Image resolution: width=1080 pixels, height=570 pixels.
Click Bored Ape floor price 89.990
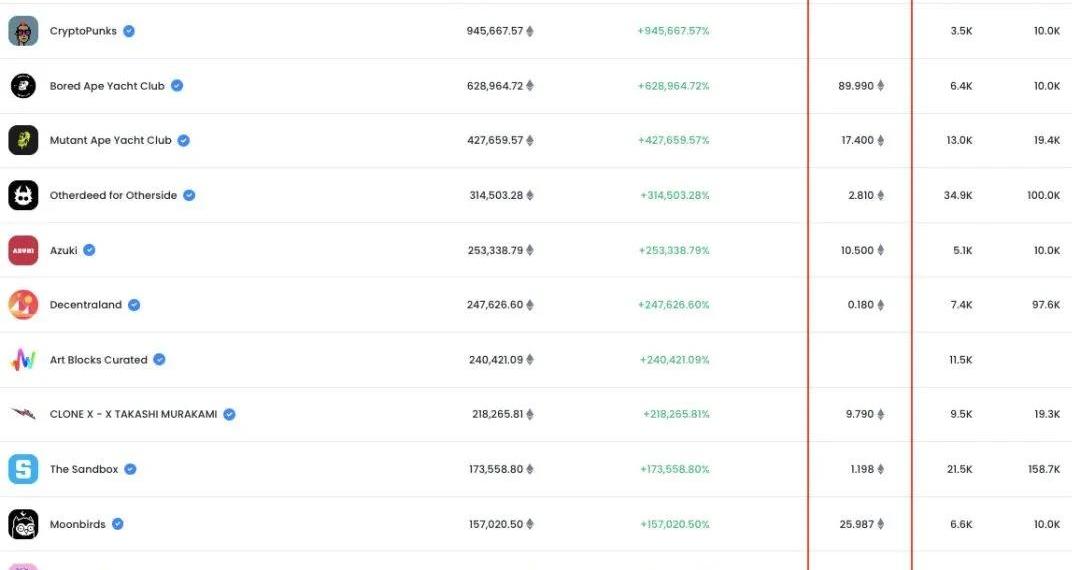[x=856, y=86]
